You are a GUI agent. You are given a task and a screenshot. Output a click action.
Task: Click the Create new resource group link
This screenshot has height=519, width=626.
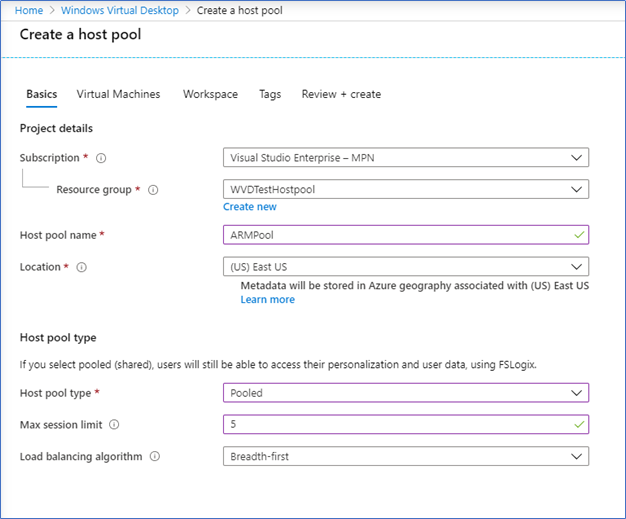point(250,207)
